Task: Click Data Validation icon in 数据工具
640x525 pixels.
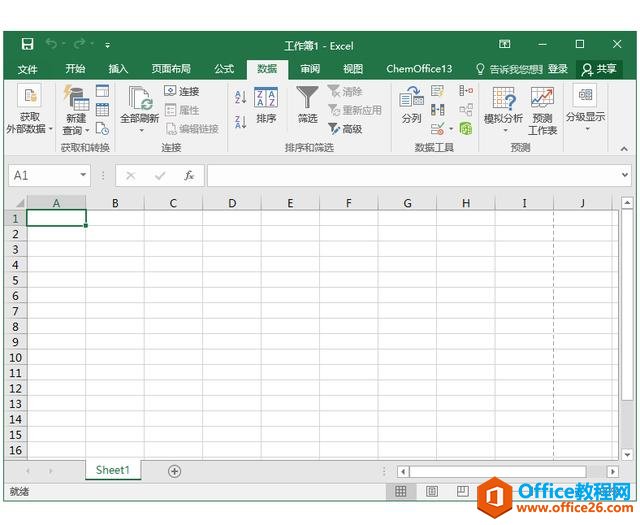Action: (438, 129)
